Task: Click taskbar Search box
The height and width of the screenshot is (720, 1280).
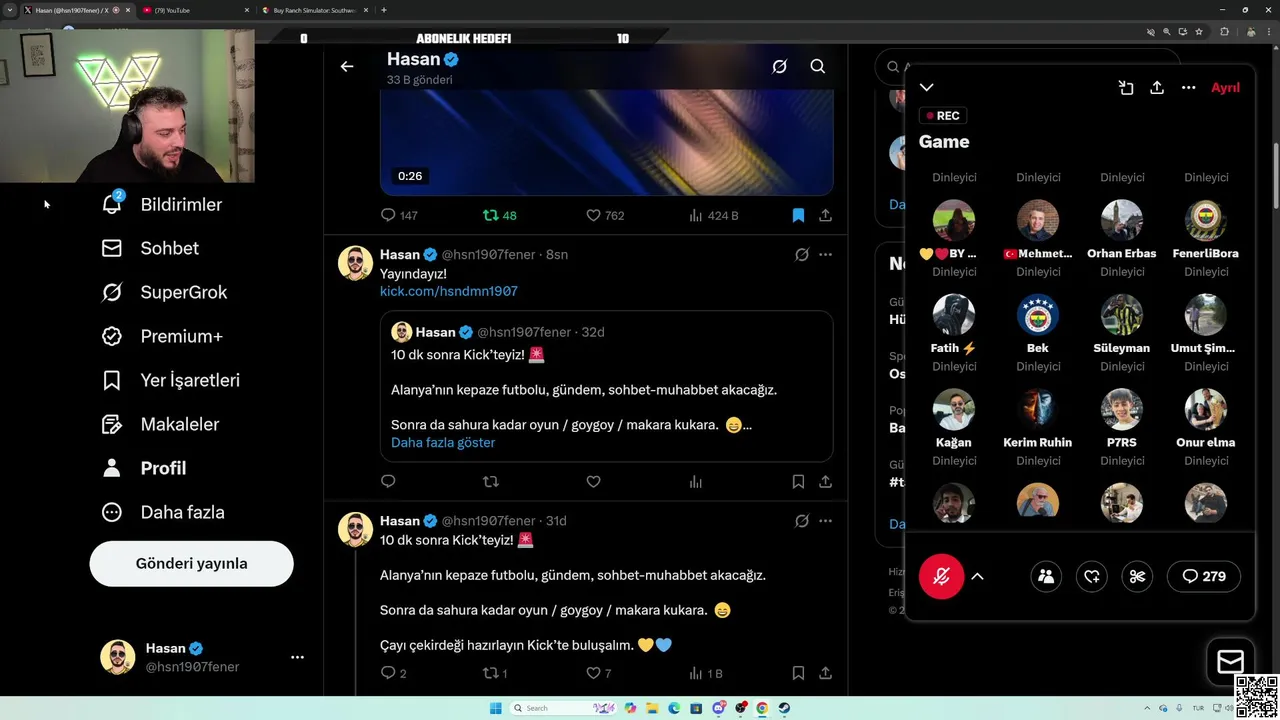Action: 564,708
